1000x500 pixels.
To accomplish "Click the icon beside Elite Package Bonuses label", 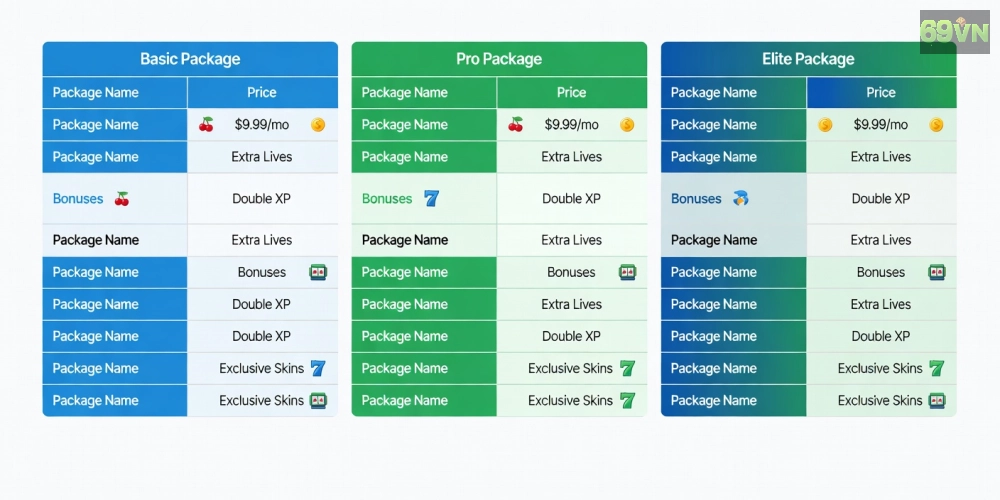I will [x=740, y=199].
